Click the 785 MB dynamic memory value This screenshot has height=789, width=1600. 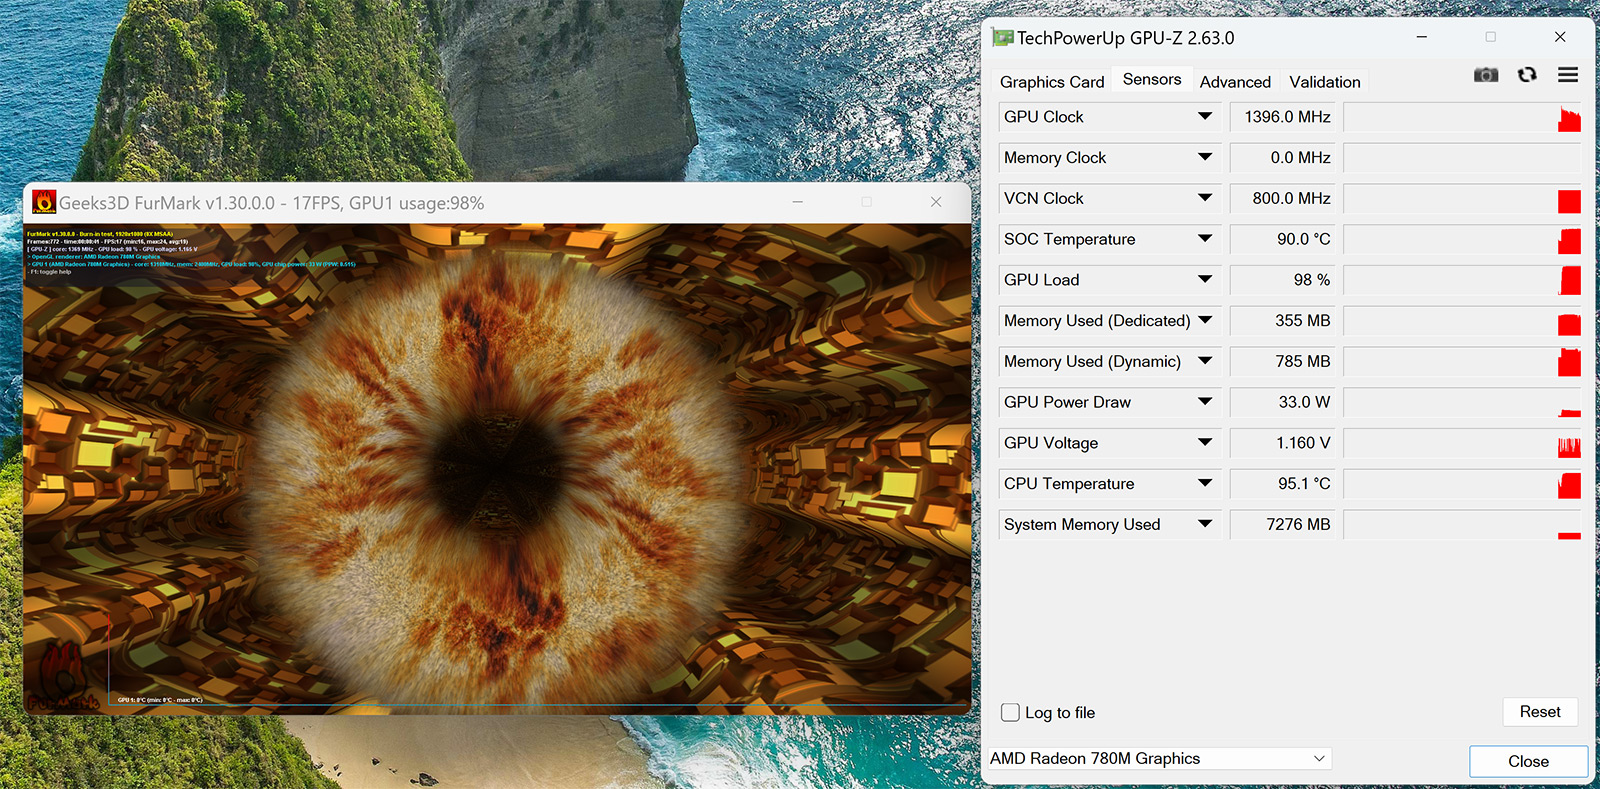coord(1284,361)
